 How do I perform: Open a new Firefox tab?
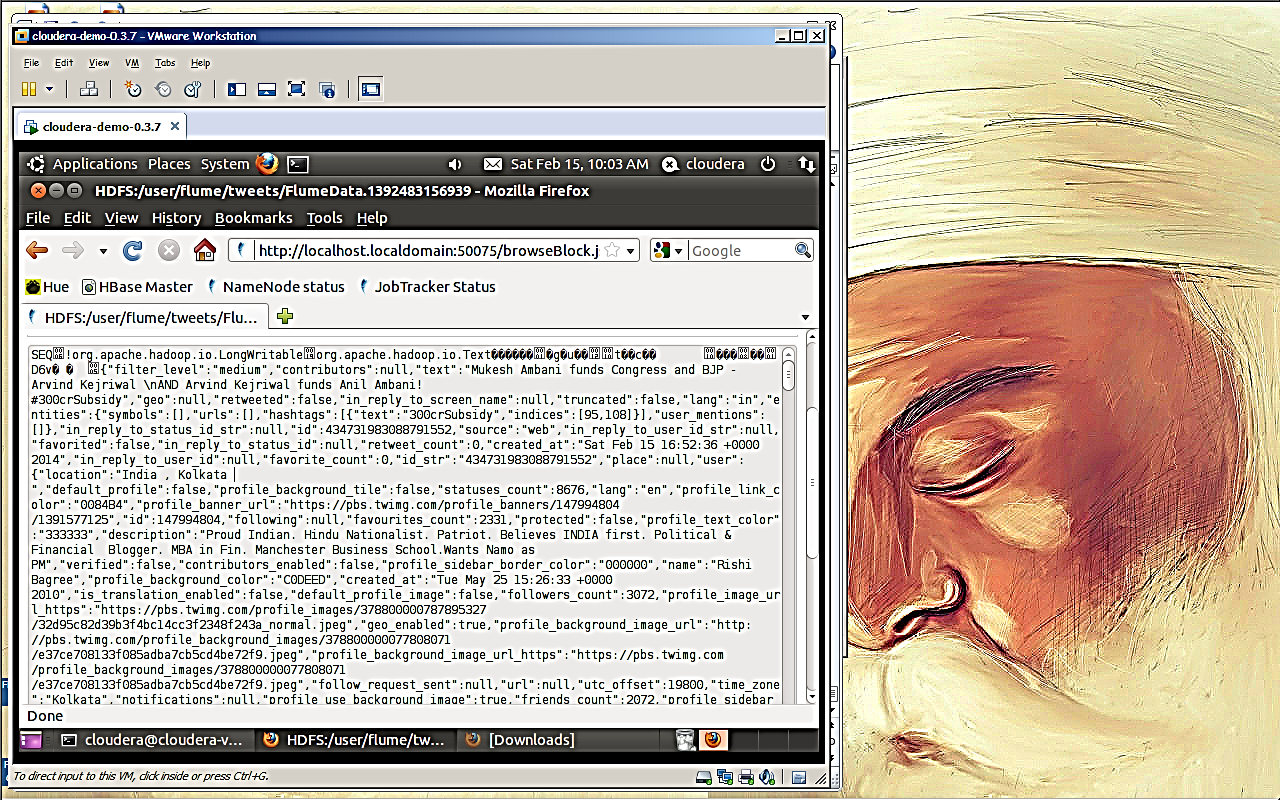(285, 317)
